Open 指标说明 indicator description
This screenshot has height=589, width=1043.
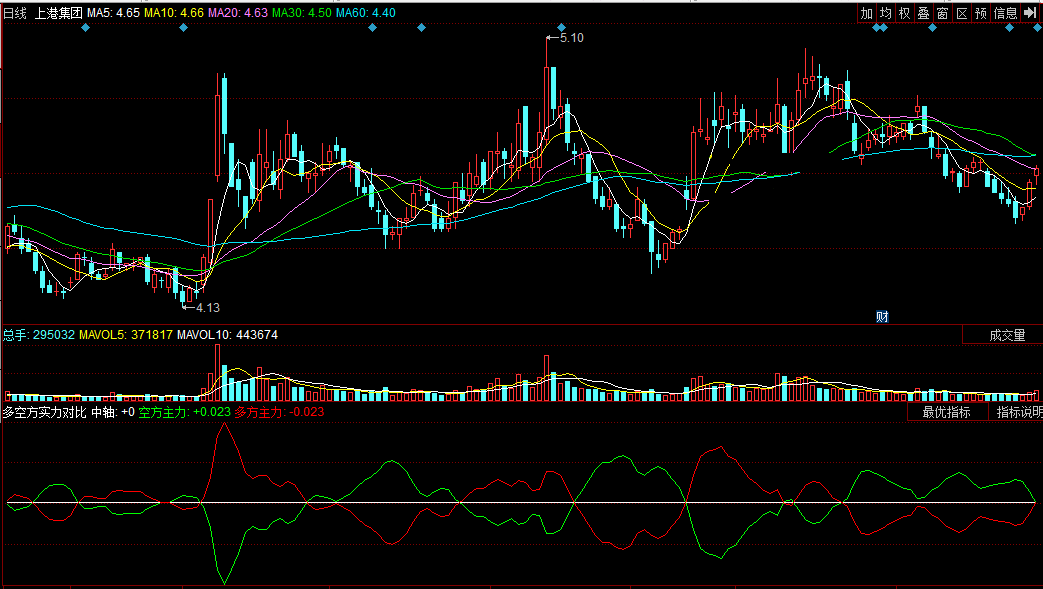tap(1018, 412)
